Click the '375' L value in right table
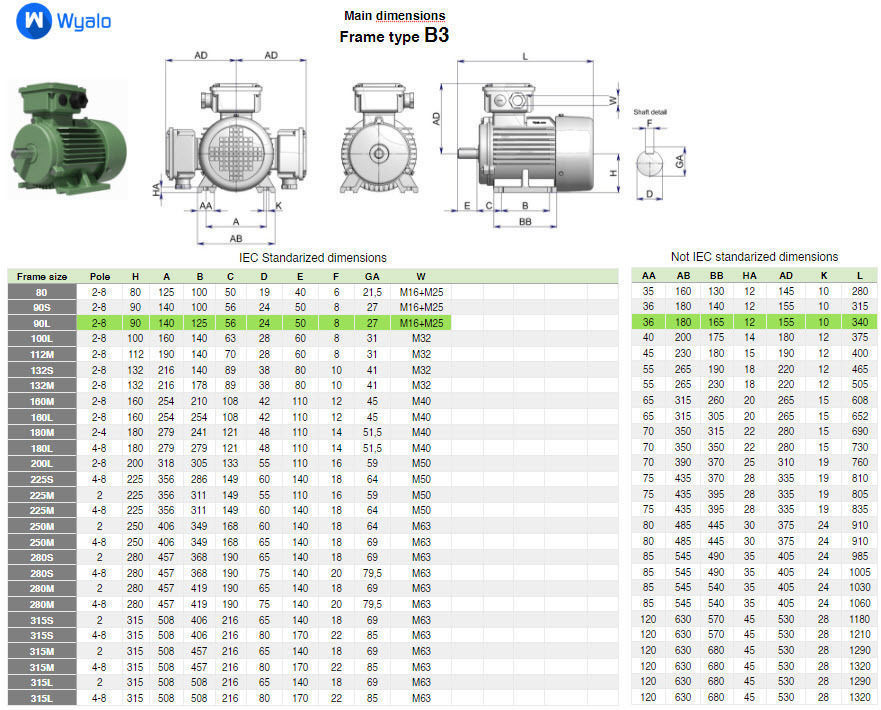Image resolution: width=881 pixels, height=710 pixels. [x=860, y=337]
